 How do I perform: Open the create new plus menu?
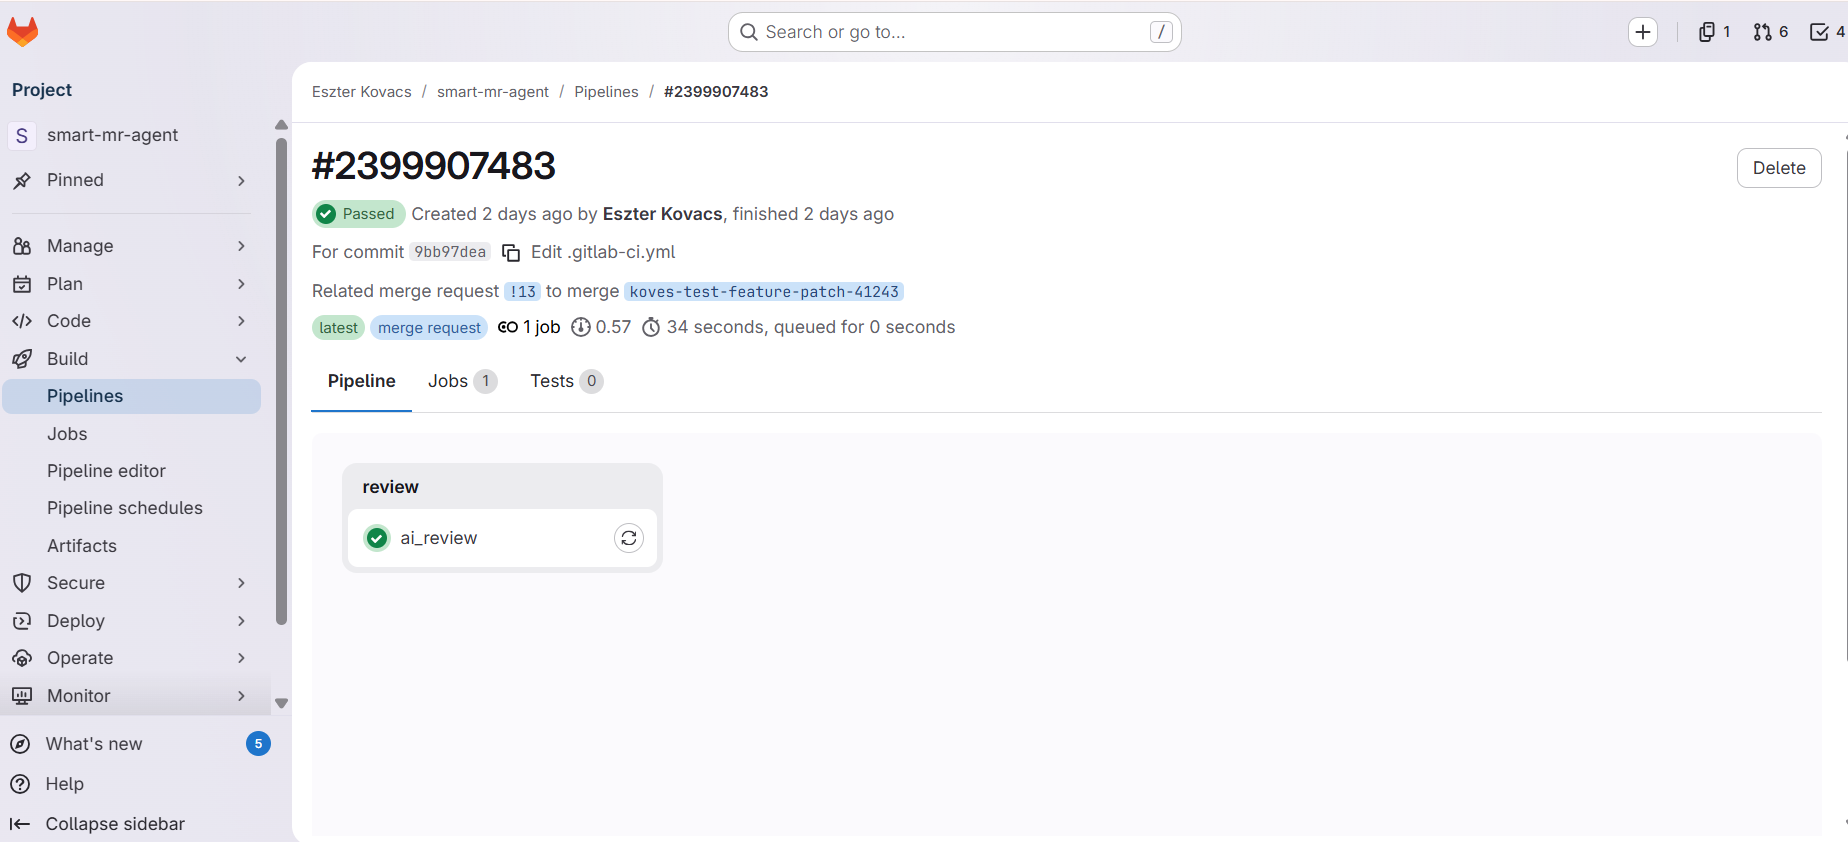coord(1643,32)
